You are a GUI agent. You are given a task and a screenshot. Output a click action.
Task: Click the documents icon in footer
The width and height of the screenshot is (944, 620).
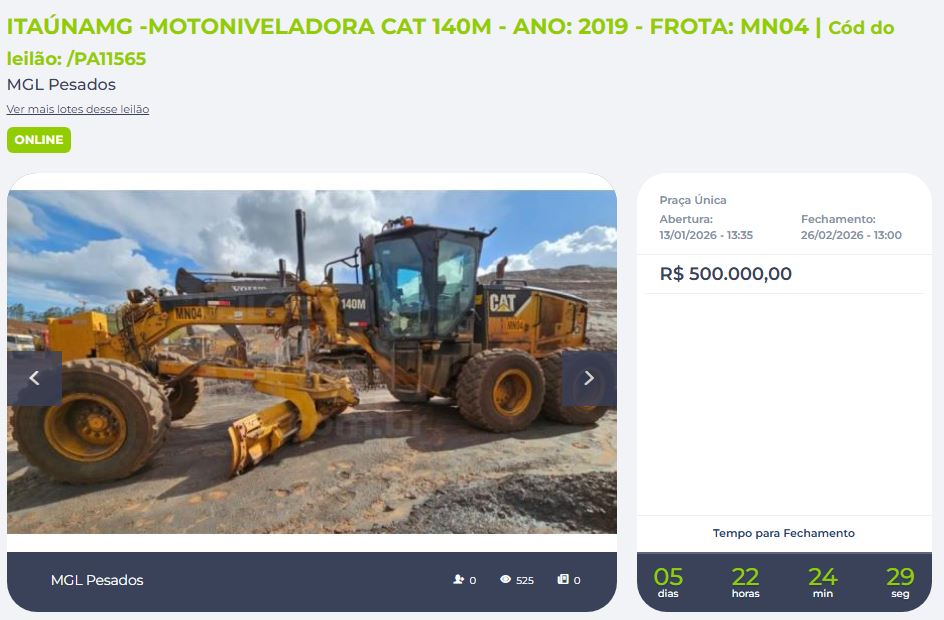coord(563,580)
